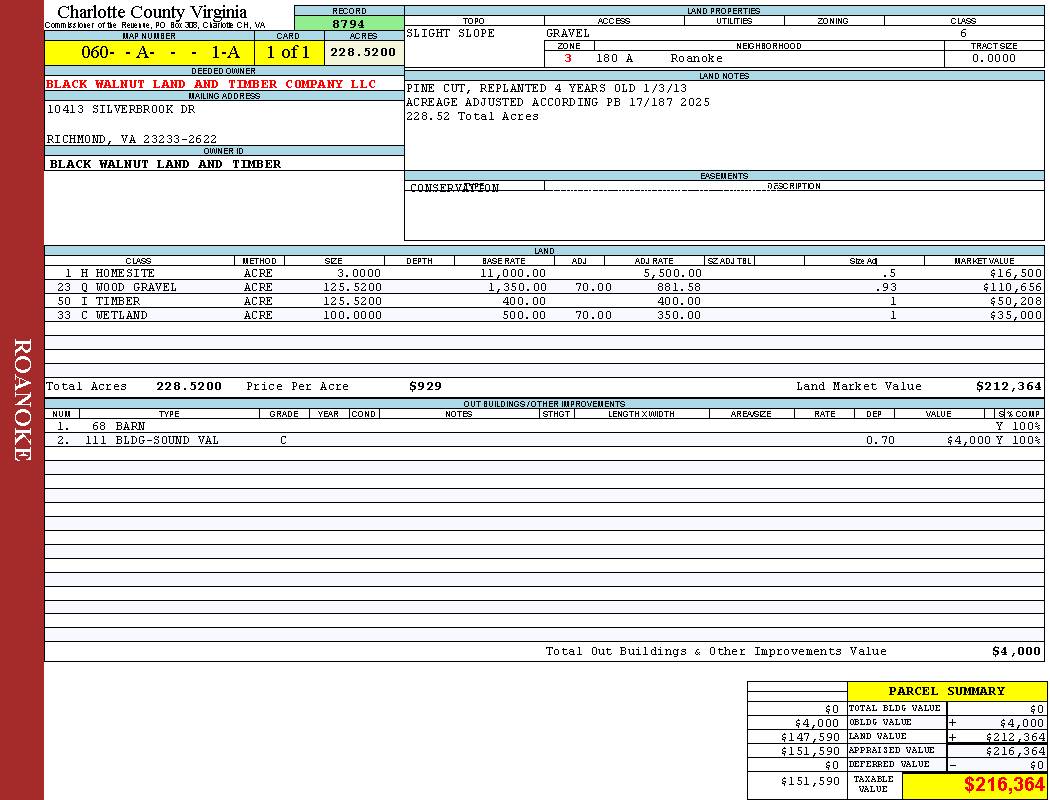Click the yellow Parcel Summary header
Image resolution: width=1050 pixels, height=800 pixels.
click(x=946, y=691)
